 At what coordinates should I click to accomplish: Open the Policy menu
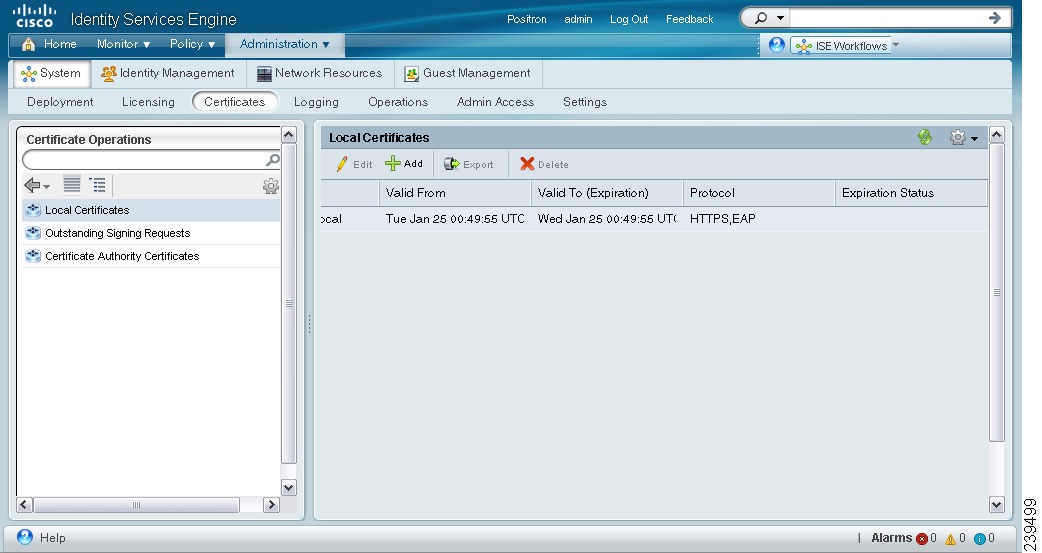coord(192,44)
